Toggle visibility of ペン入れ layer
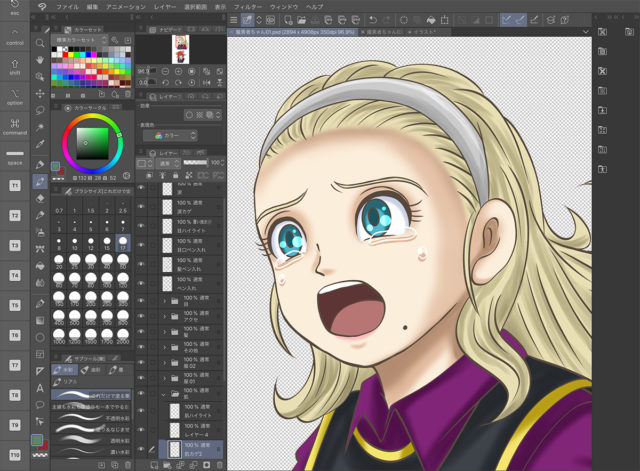Screen dimensions: 640x471 pos(141,283)
